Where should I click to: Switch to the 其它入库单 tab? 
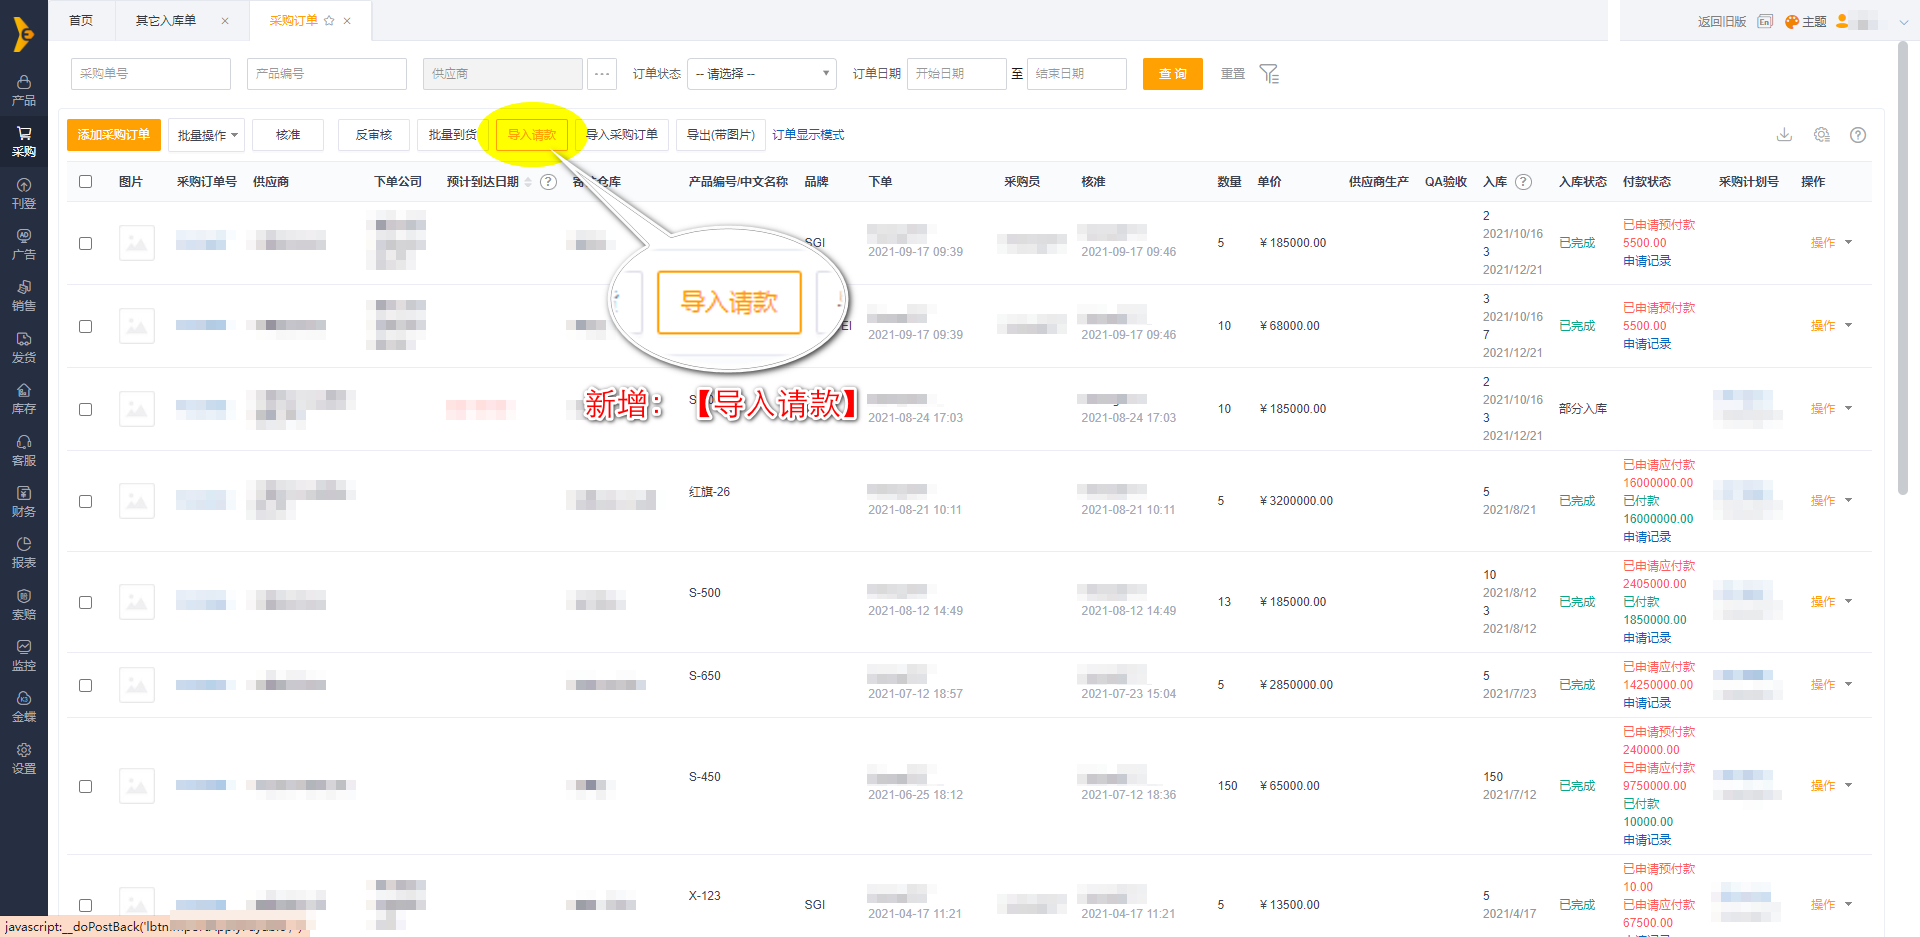(166, 21)
